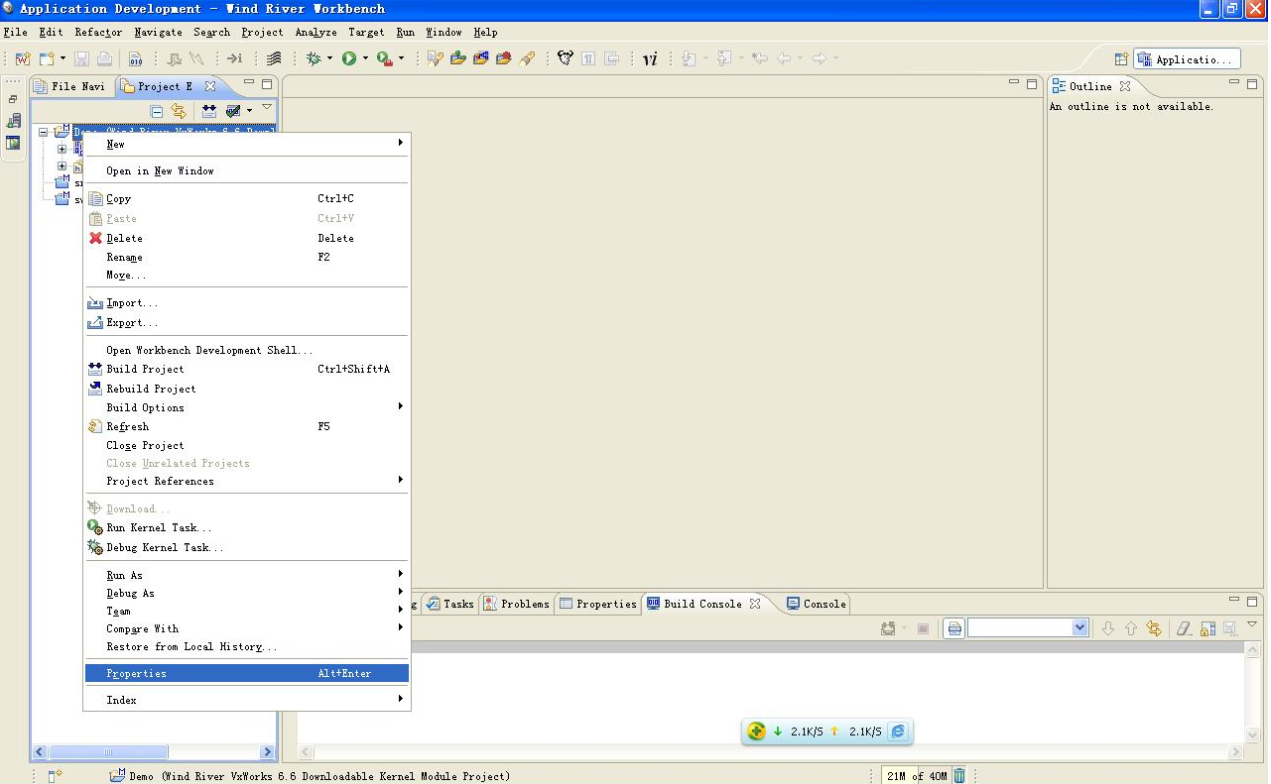Viewport: 1271px width, 784px height.
Task: Select Properties from the context menu
Action: (x=135, y=673)
